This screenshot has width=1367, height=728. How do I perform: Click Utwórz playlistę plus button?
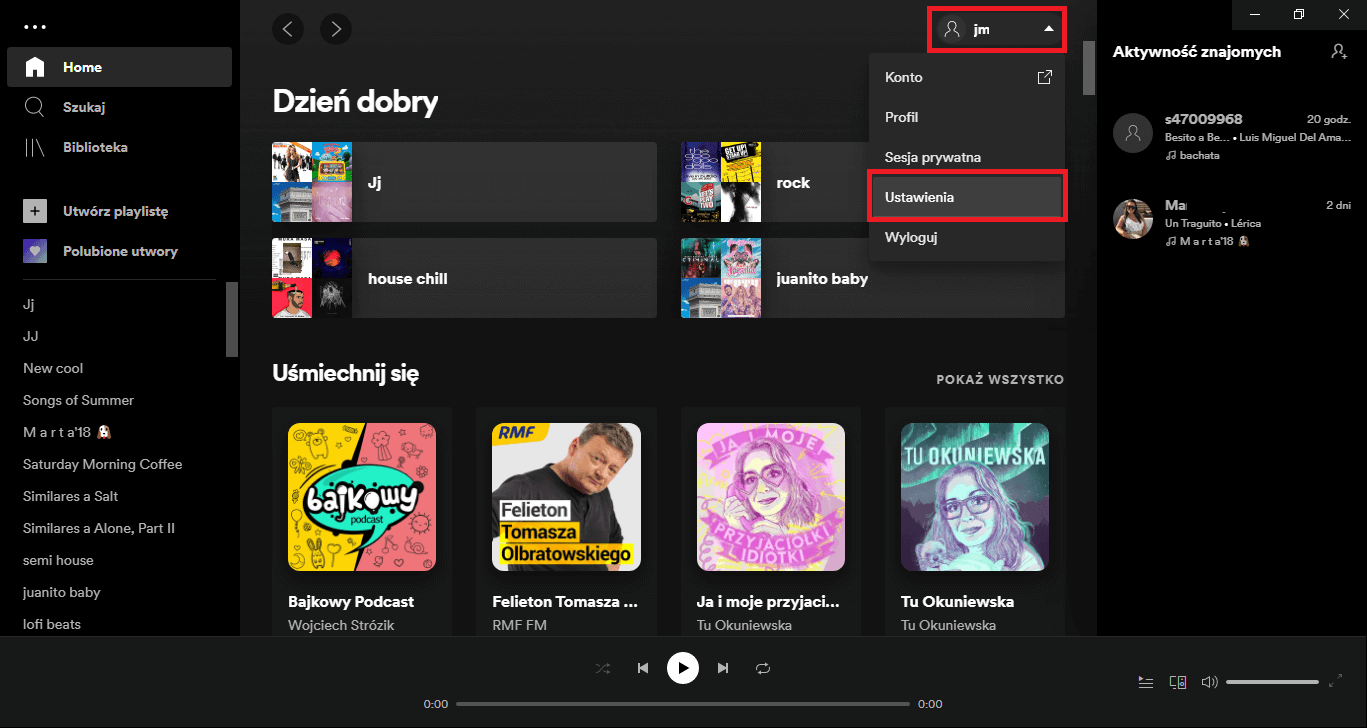click(35, 211)
